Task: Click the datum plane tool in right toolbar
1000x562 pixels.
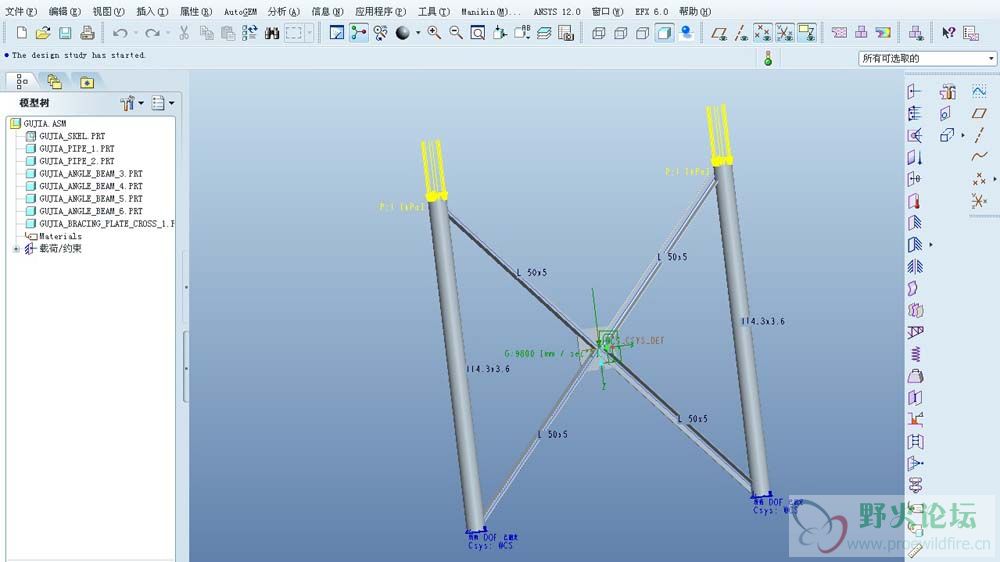Action: pyautogui.click(x=979, y=114)
